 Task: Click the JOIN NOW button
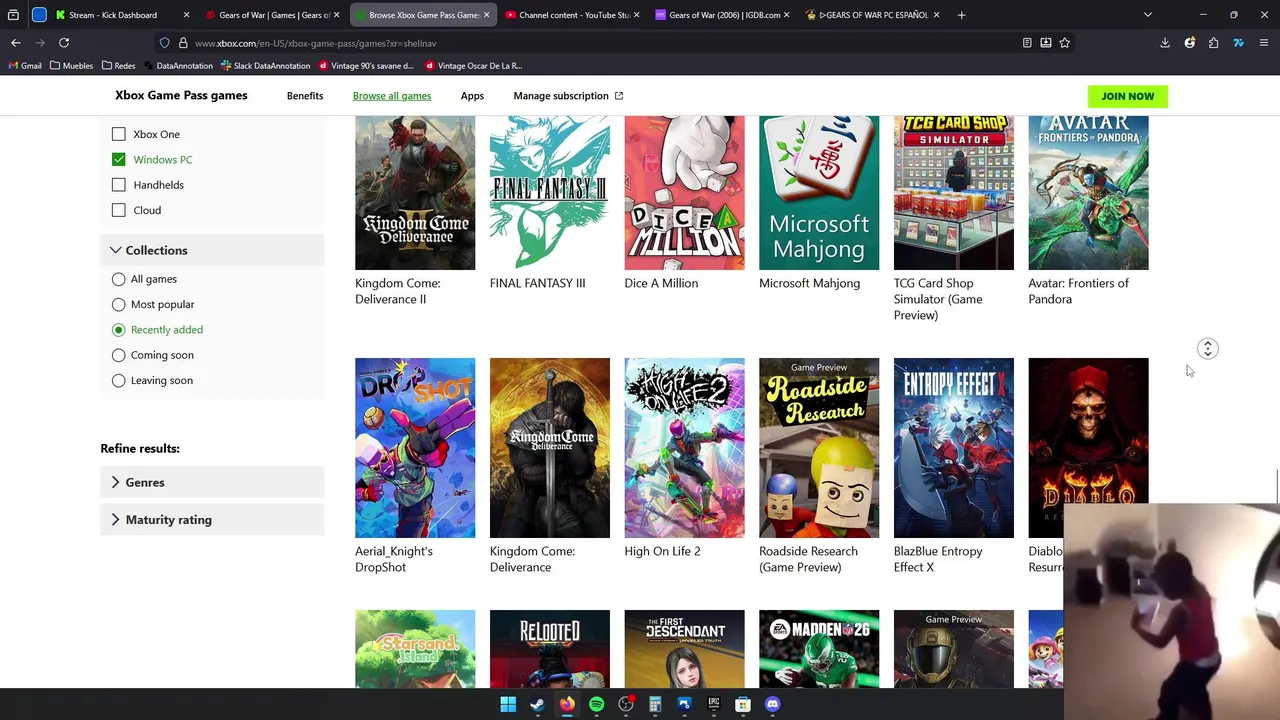pos(1128,96)
